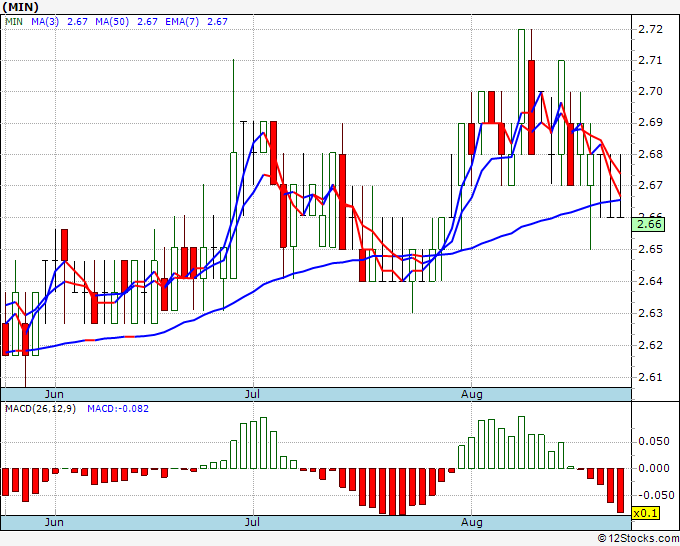This screenshot has height=546, width=680.
Task: Click the (MIN) chart title
Action: click(20, 7)
